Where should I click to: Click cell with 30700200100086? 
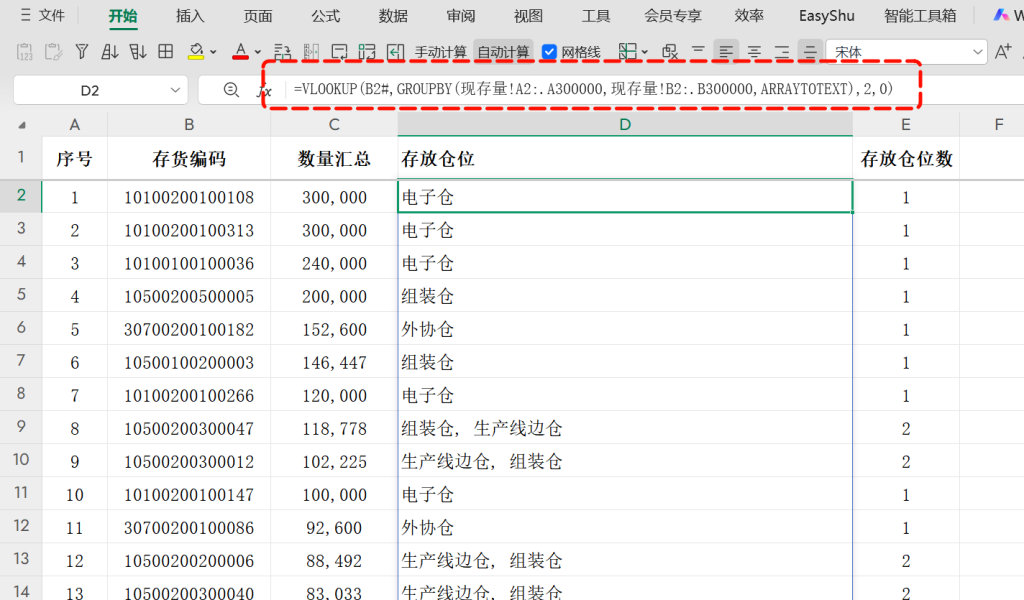[x=189, y=528]
